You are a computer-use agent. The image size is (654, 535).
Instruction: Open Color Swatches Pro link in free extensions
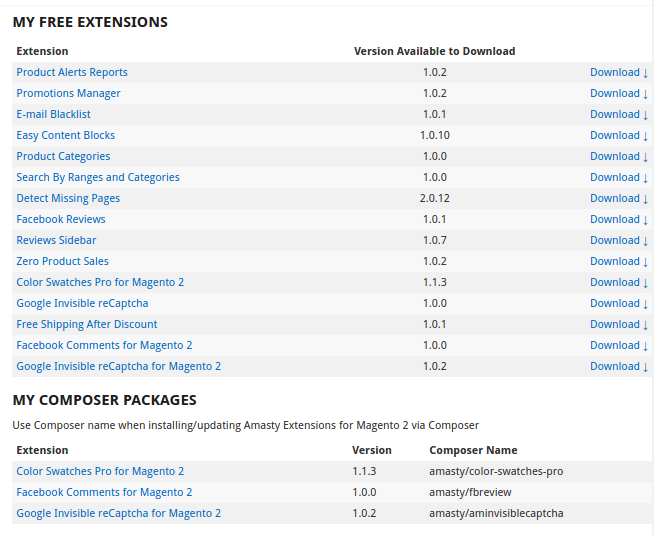click(100, 282)
